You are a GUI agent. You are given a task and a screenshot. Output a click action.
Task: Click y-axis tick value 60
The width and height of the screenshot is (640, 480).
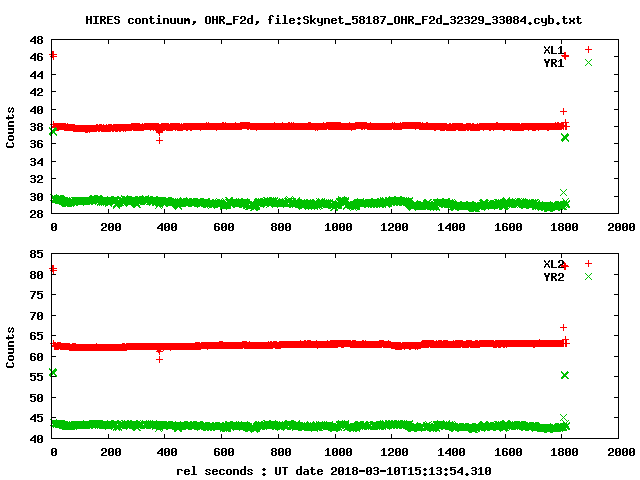tap(36, 357)
